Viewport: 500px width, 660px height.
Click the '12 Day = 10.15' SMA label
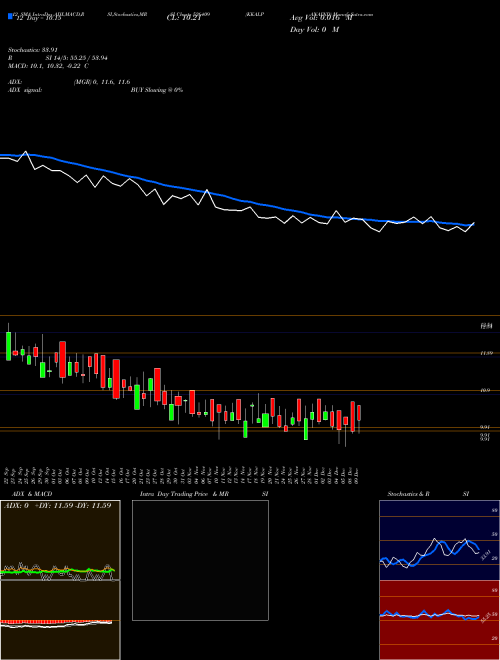(x=37, y=18)
